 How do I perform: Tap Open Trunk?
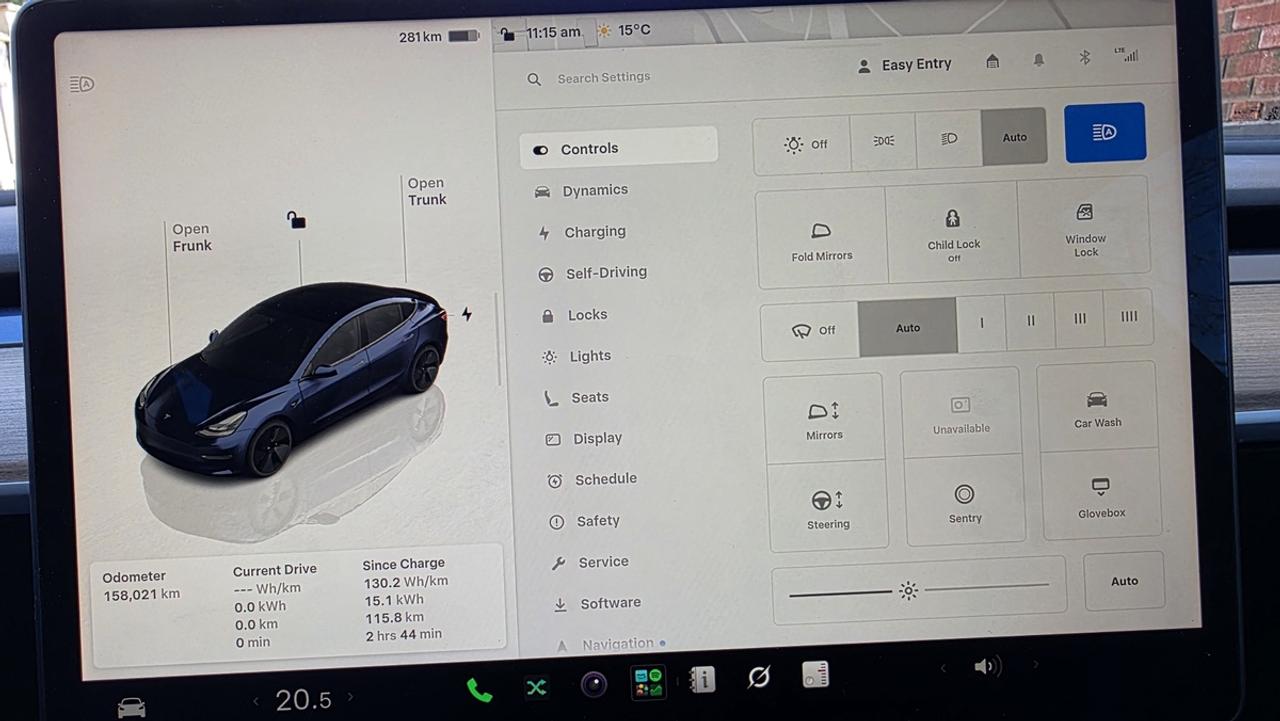[x=427, y=191]
